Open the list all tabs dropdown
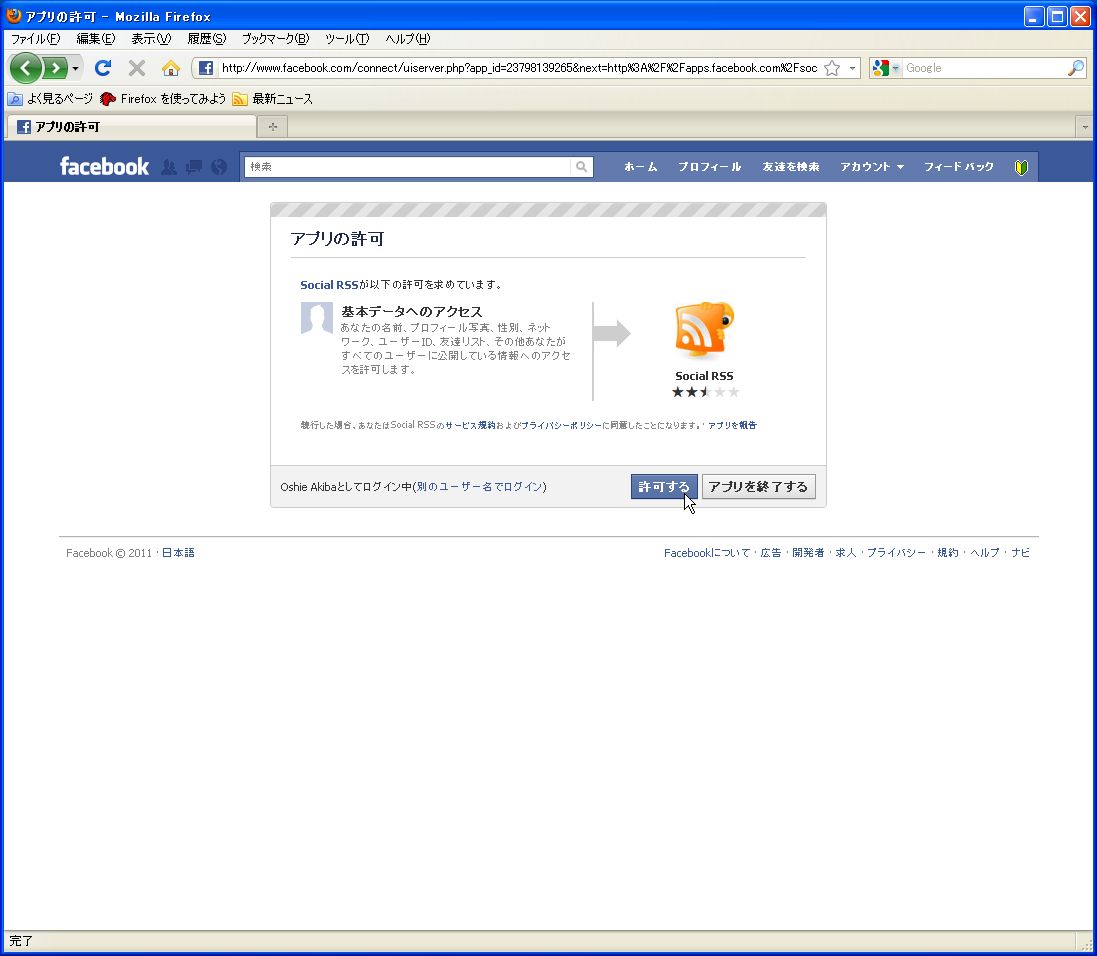The image size is (1097, 956). click(1085, 127)
